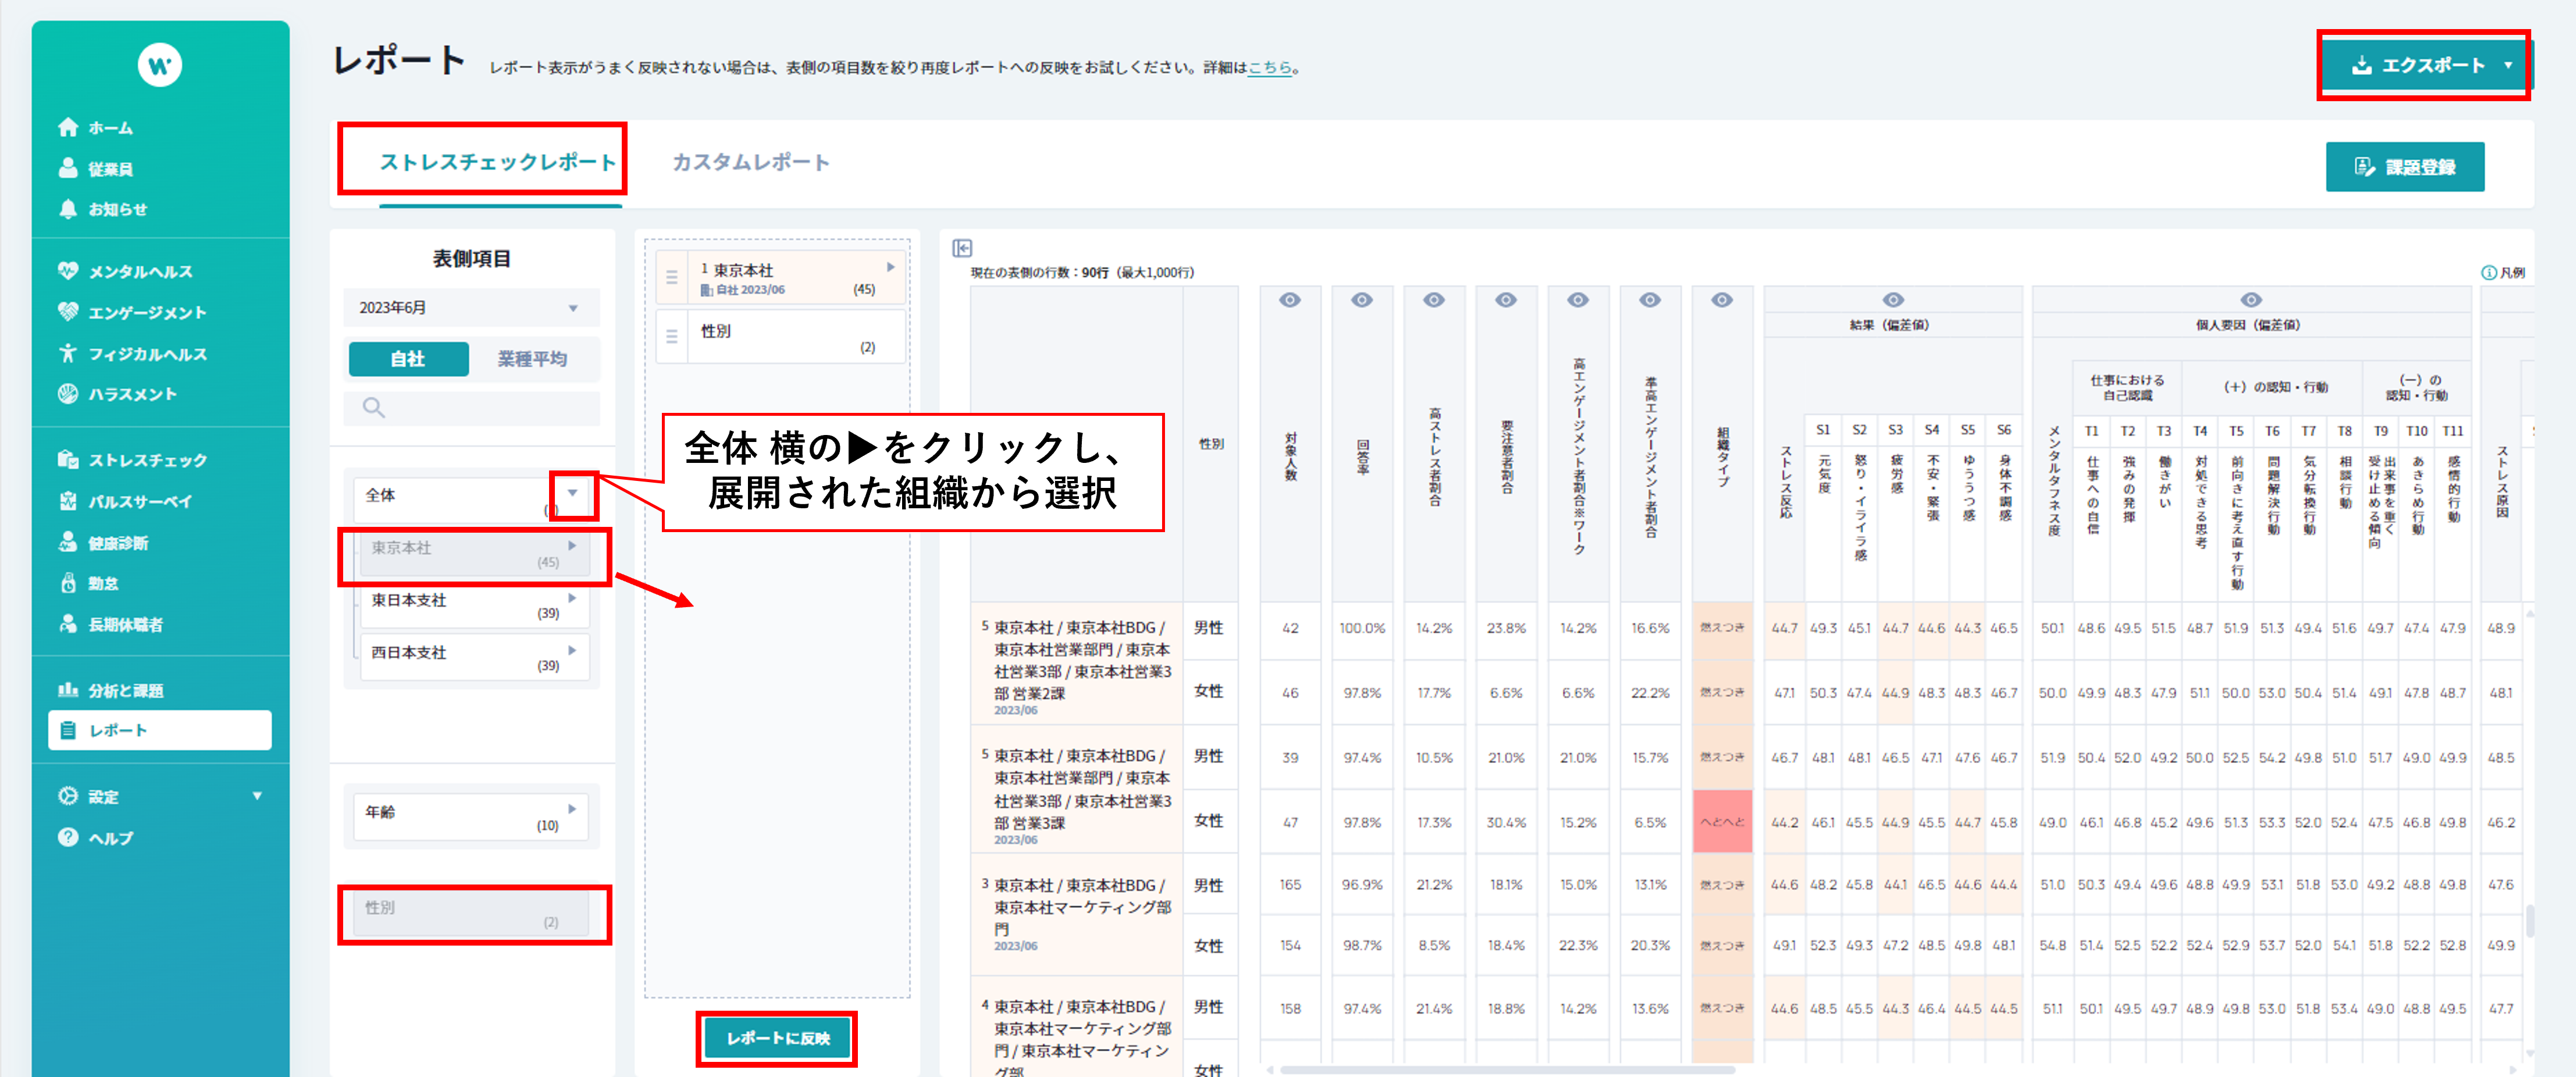Select the 性別 item in left list
Image resolution: width=2576 pixels, height=1077 pixels.
pos(470,914)
